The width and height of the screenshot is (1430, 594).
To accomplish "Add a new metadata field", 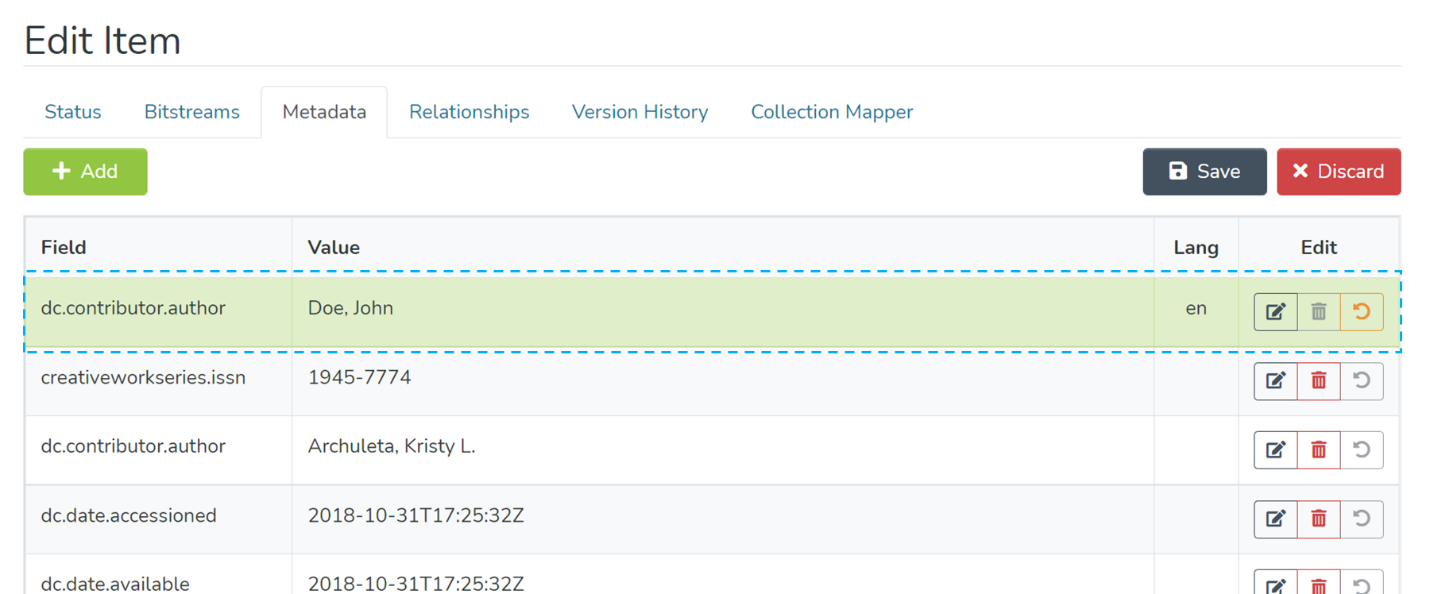I will point(85,172).
